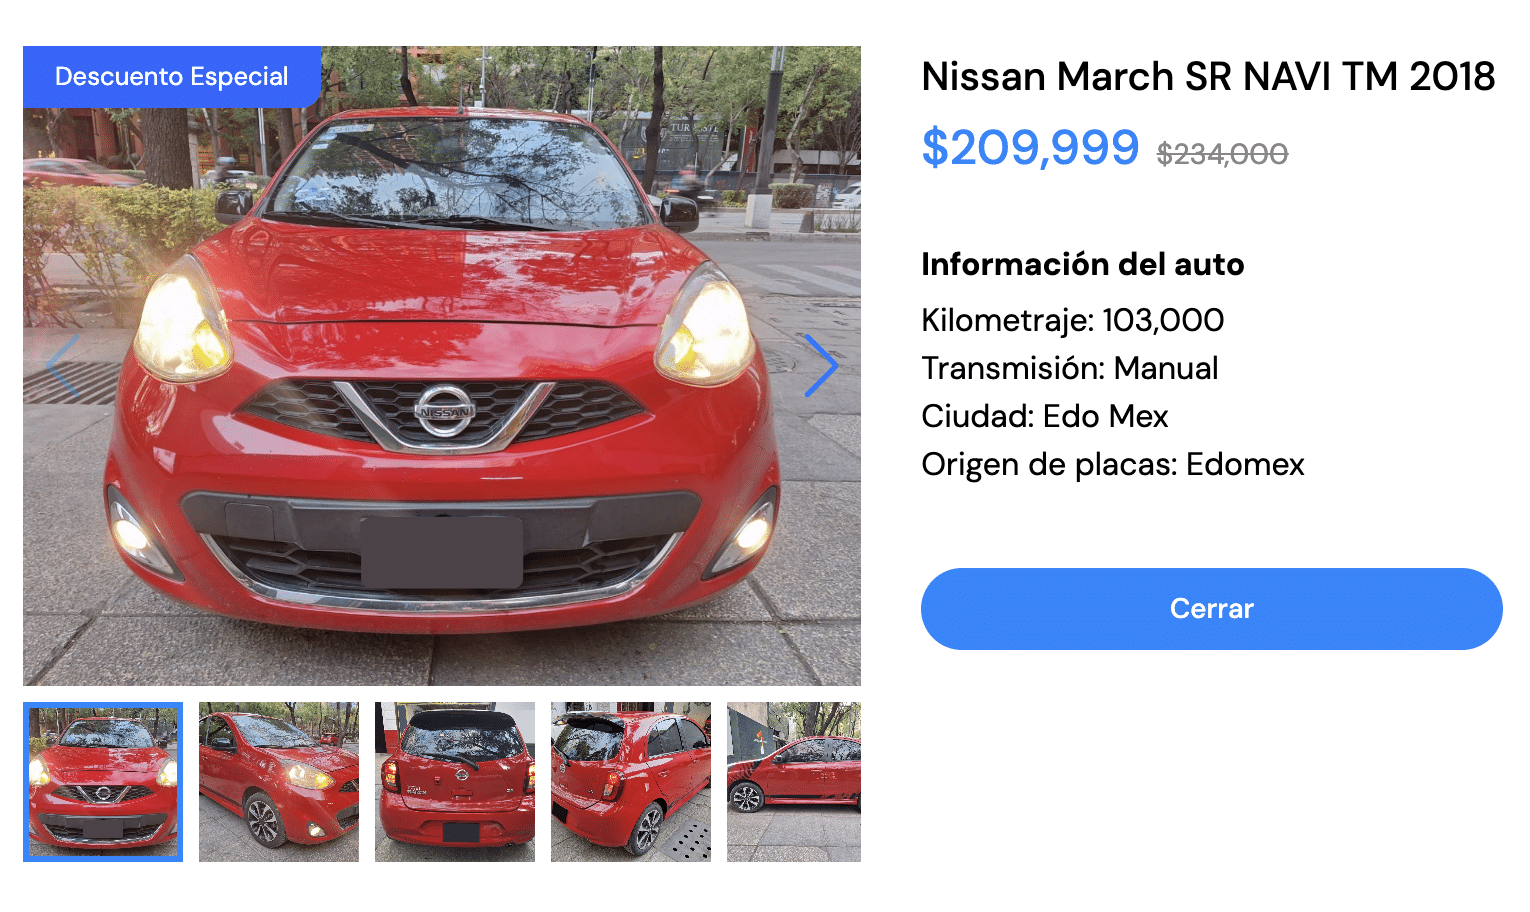Select the Información del auto heading
The image size is (1530, 912).
pyautogui.click(x=1083, y=264)
